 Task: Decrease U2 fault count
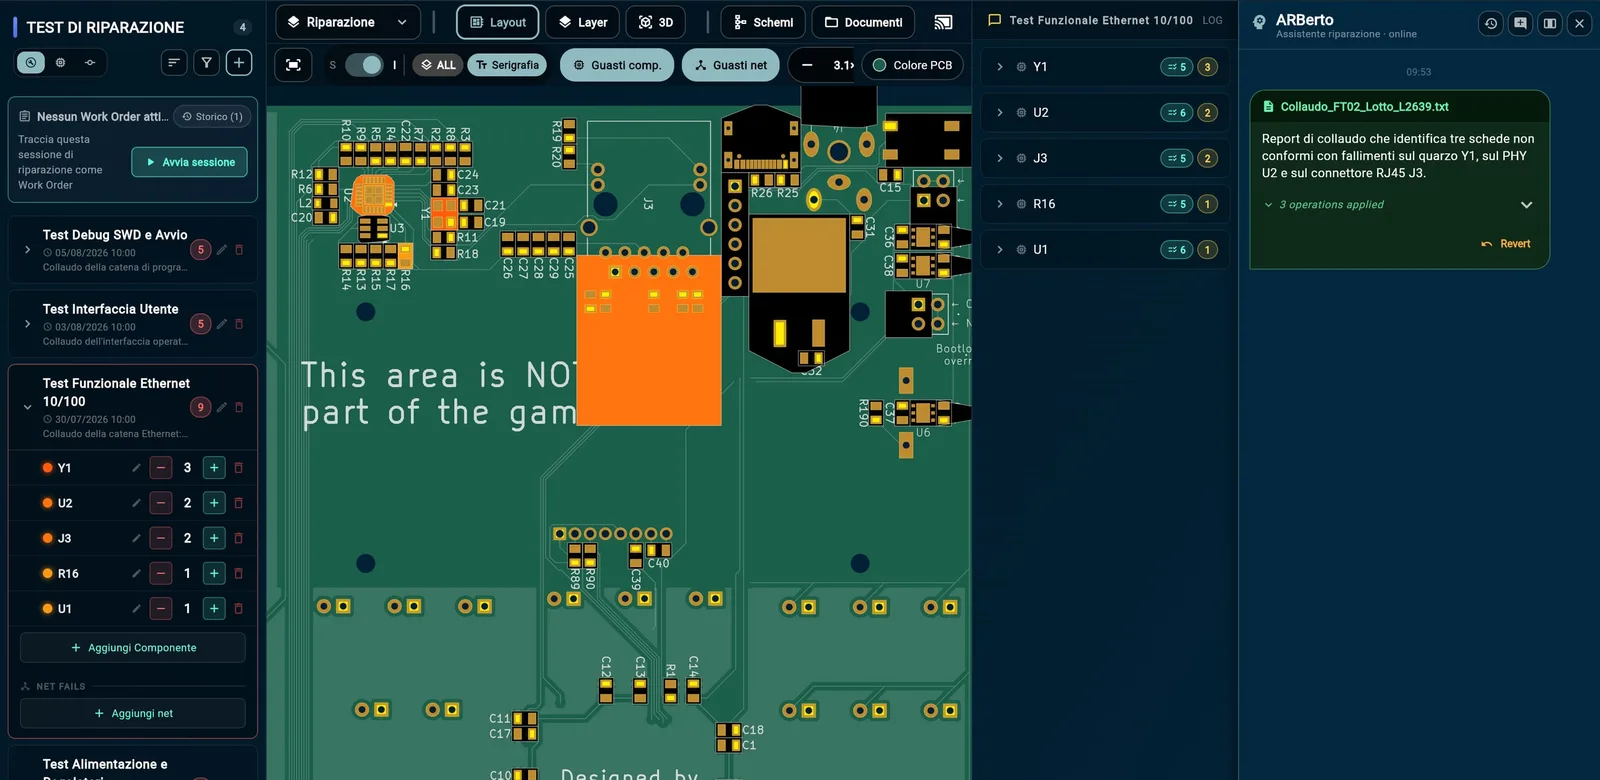click(x=161, y=503)
